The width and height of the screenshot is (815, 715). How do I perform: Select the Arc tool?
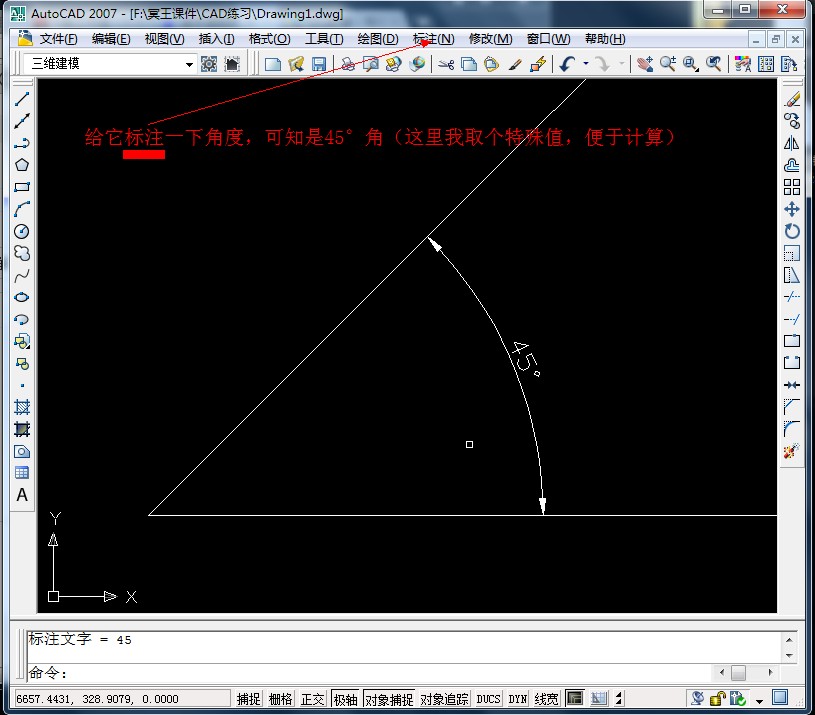click(22, 209)
